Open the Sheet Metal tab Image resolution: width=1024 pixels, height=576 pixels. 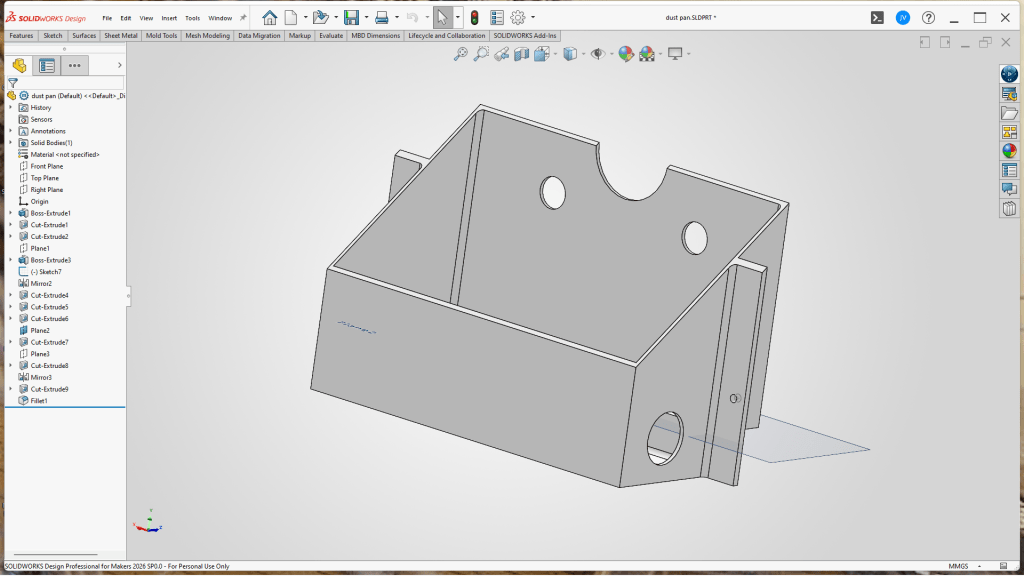click(x=122, y=36)
